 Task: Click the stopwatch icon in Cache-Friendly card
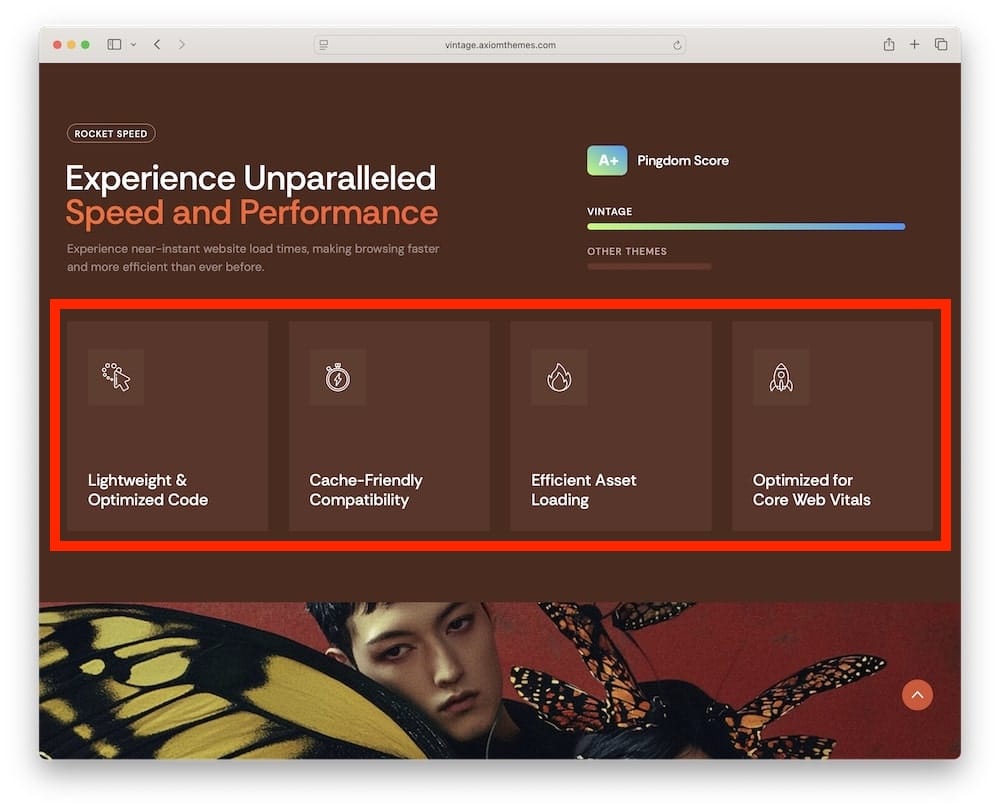coord(338,377)
